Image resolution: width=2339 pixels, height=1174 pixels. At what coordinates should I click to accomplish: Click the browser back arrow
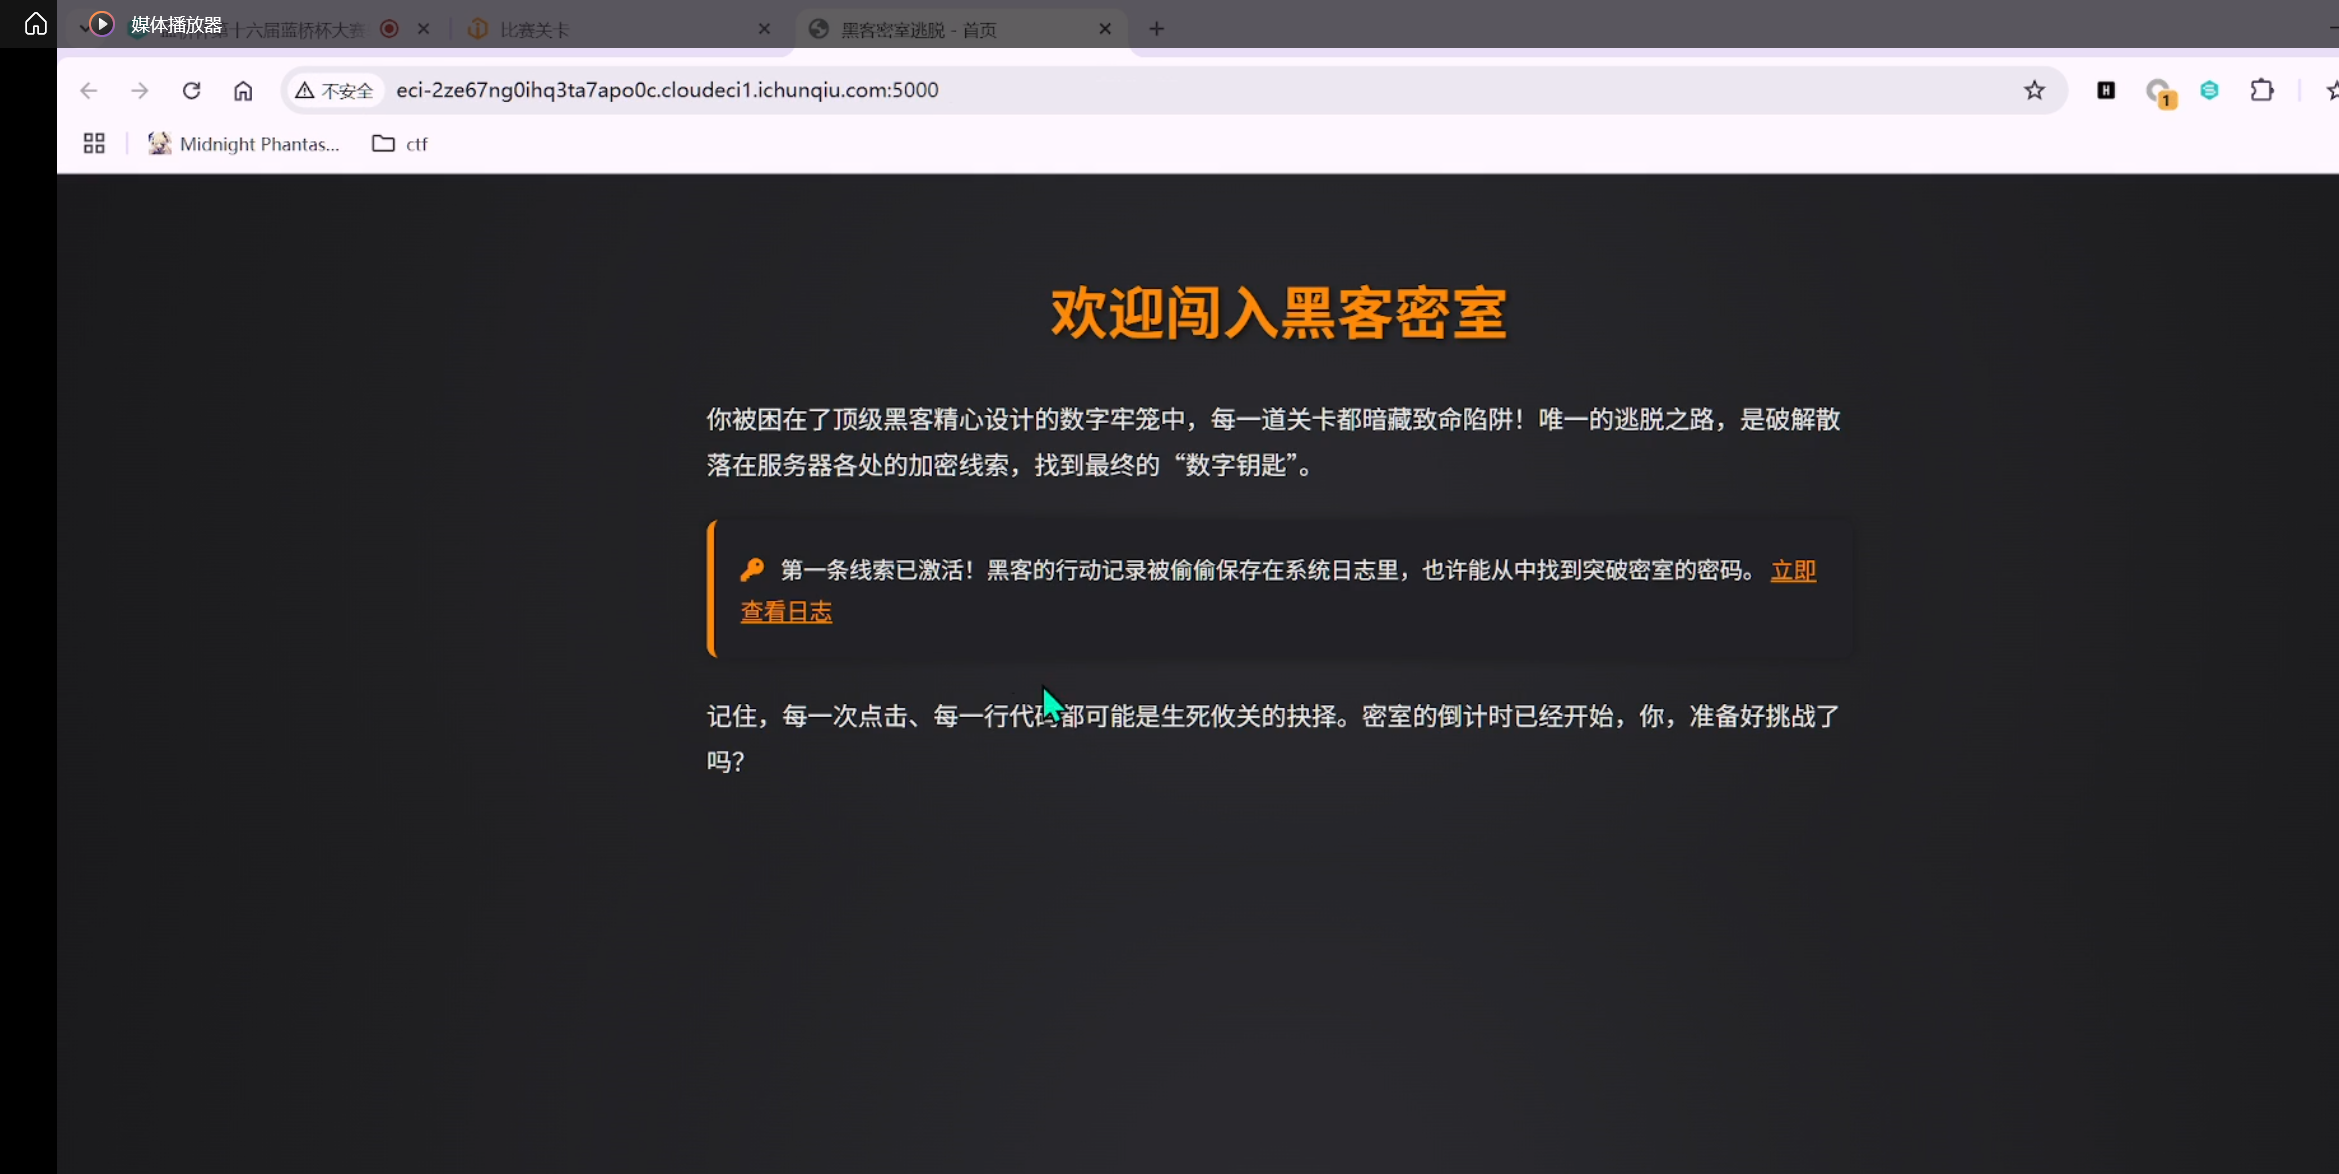point(88,90)
